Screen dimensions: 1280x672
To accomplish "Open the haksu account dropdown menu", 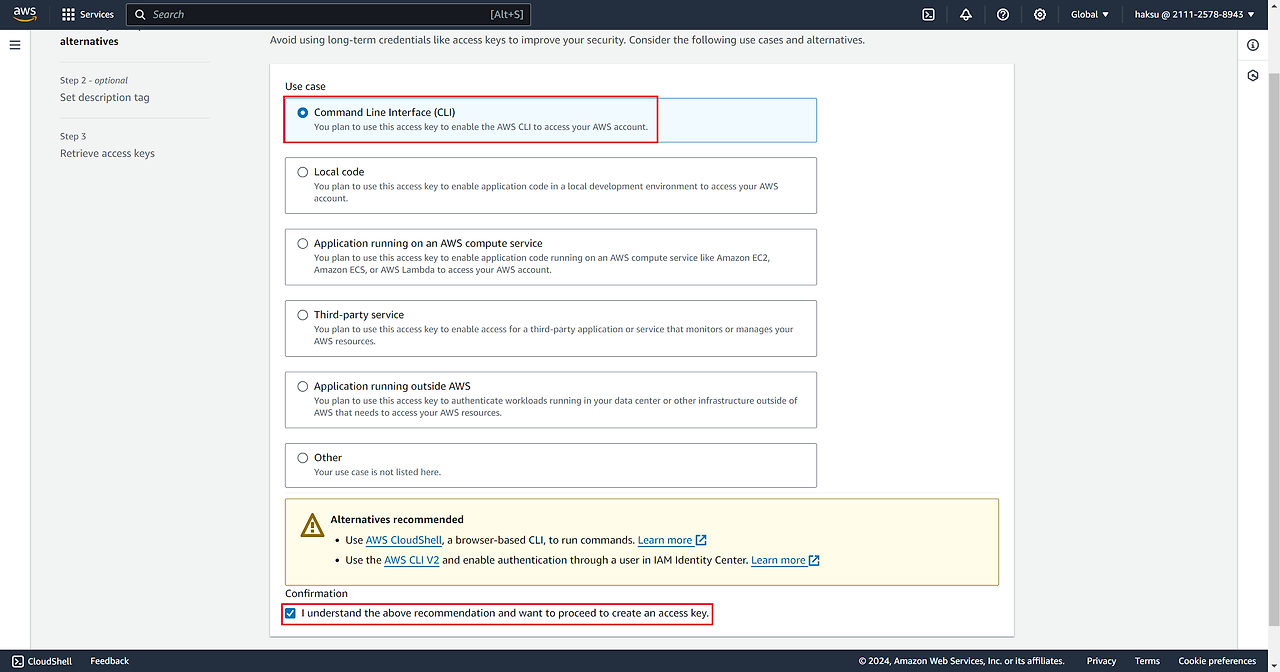I will tap(1194, 15).
